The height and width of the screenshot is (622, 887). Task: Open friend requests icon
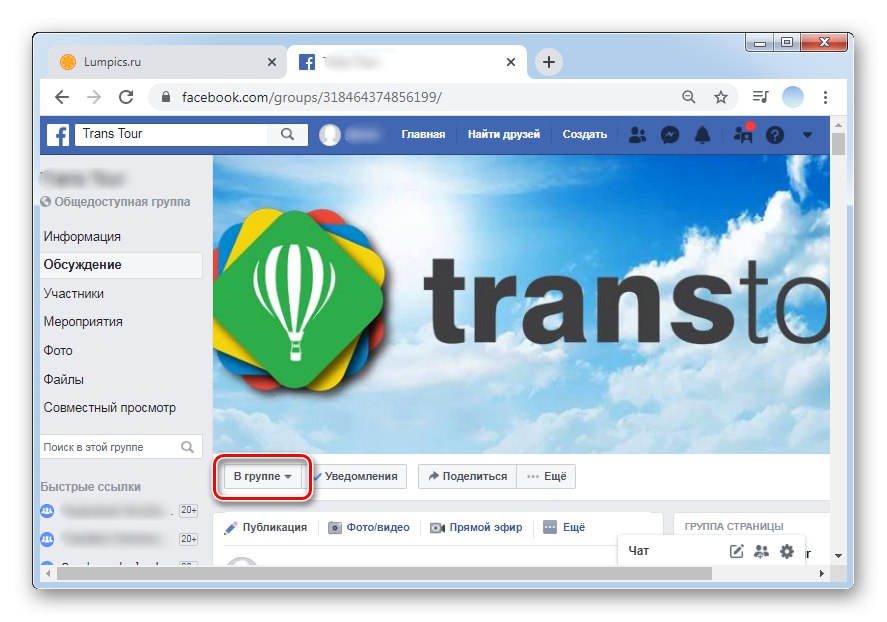click(638, 135)
